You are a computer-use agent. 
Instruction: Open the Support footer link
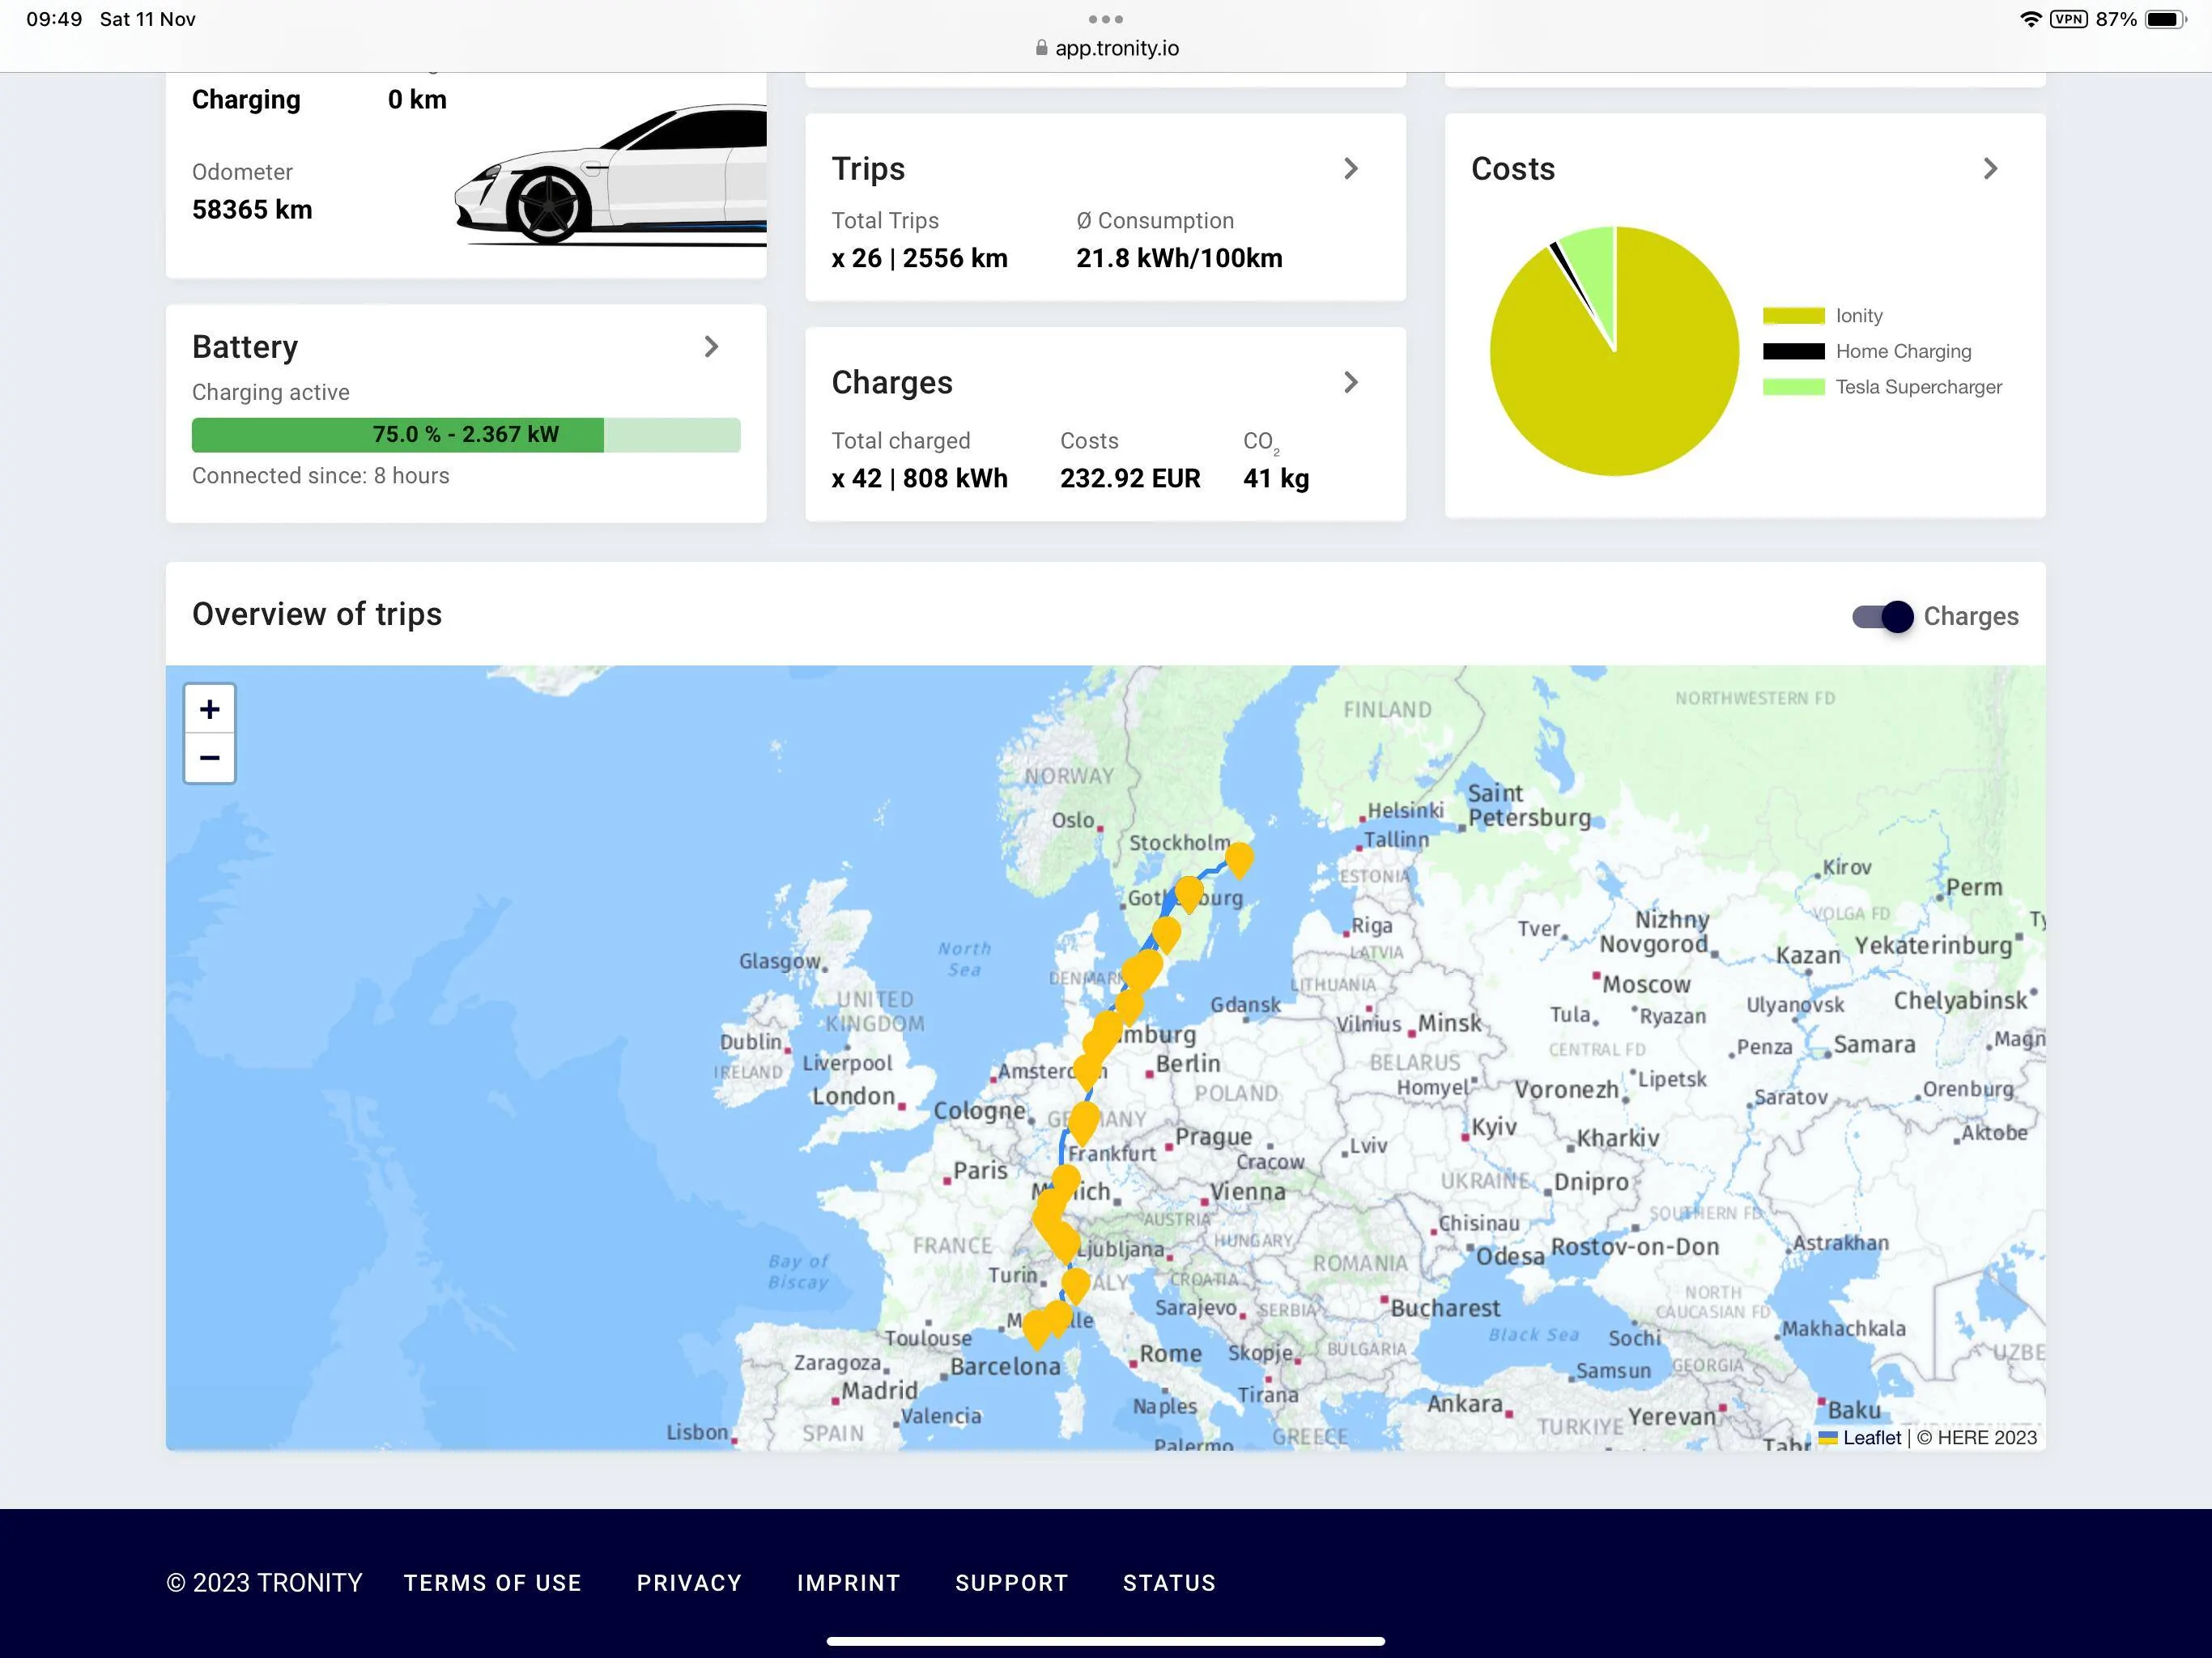point(1011,1583)
